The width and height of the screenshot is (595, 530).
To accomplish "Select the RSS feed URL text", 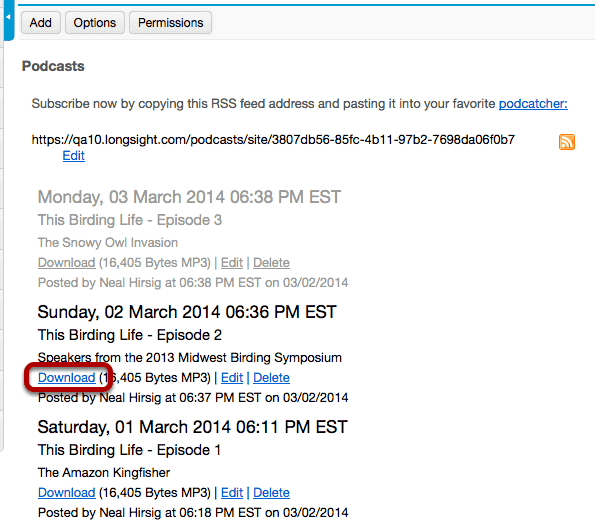I will pyautogui.click(x=273, y=140).
